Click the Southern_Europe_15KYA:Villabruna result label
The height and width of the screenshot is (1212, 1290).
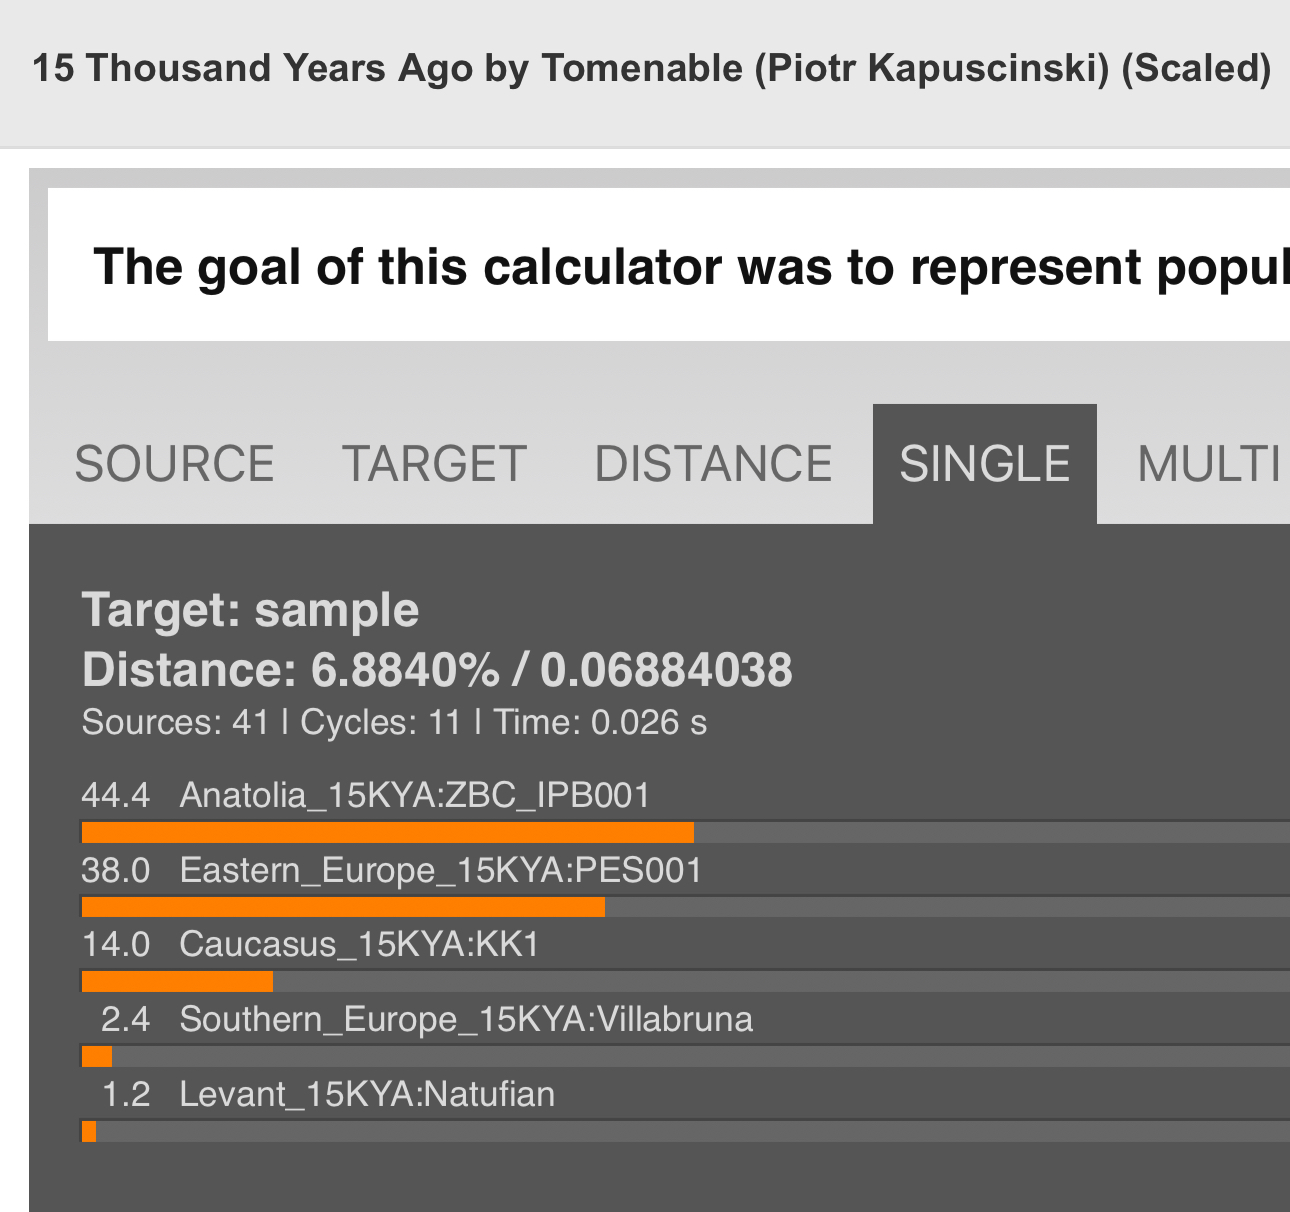[466, 1019]
